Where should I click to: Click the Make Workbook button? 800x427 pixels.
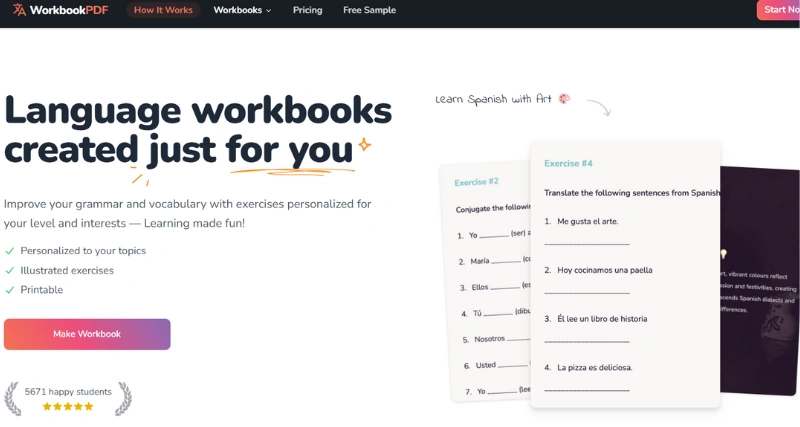pos(87,334)
